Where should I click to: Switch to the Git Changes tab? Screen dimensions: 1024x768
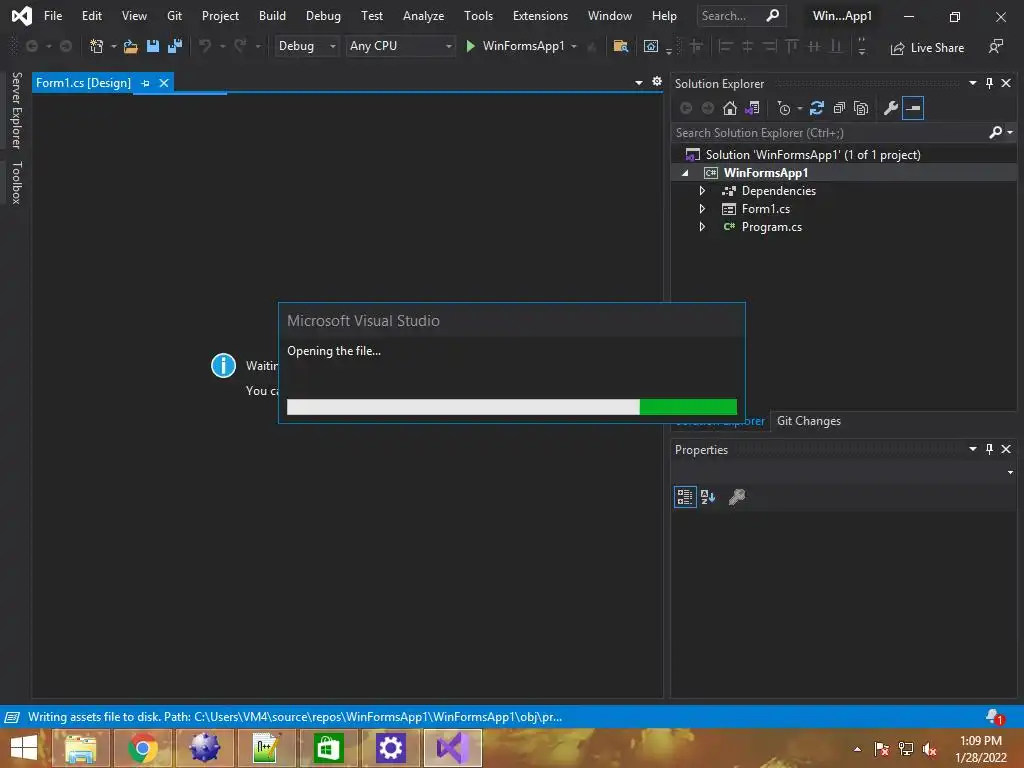[x=808, y=421]
